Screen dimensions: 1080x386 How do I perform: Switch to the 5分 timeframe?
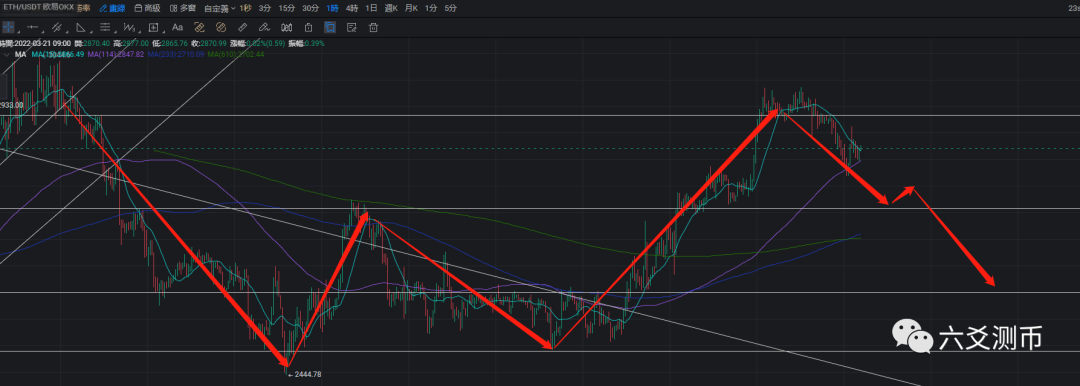pyautogui.click(x=450, y=8)
